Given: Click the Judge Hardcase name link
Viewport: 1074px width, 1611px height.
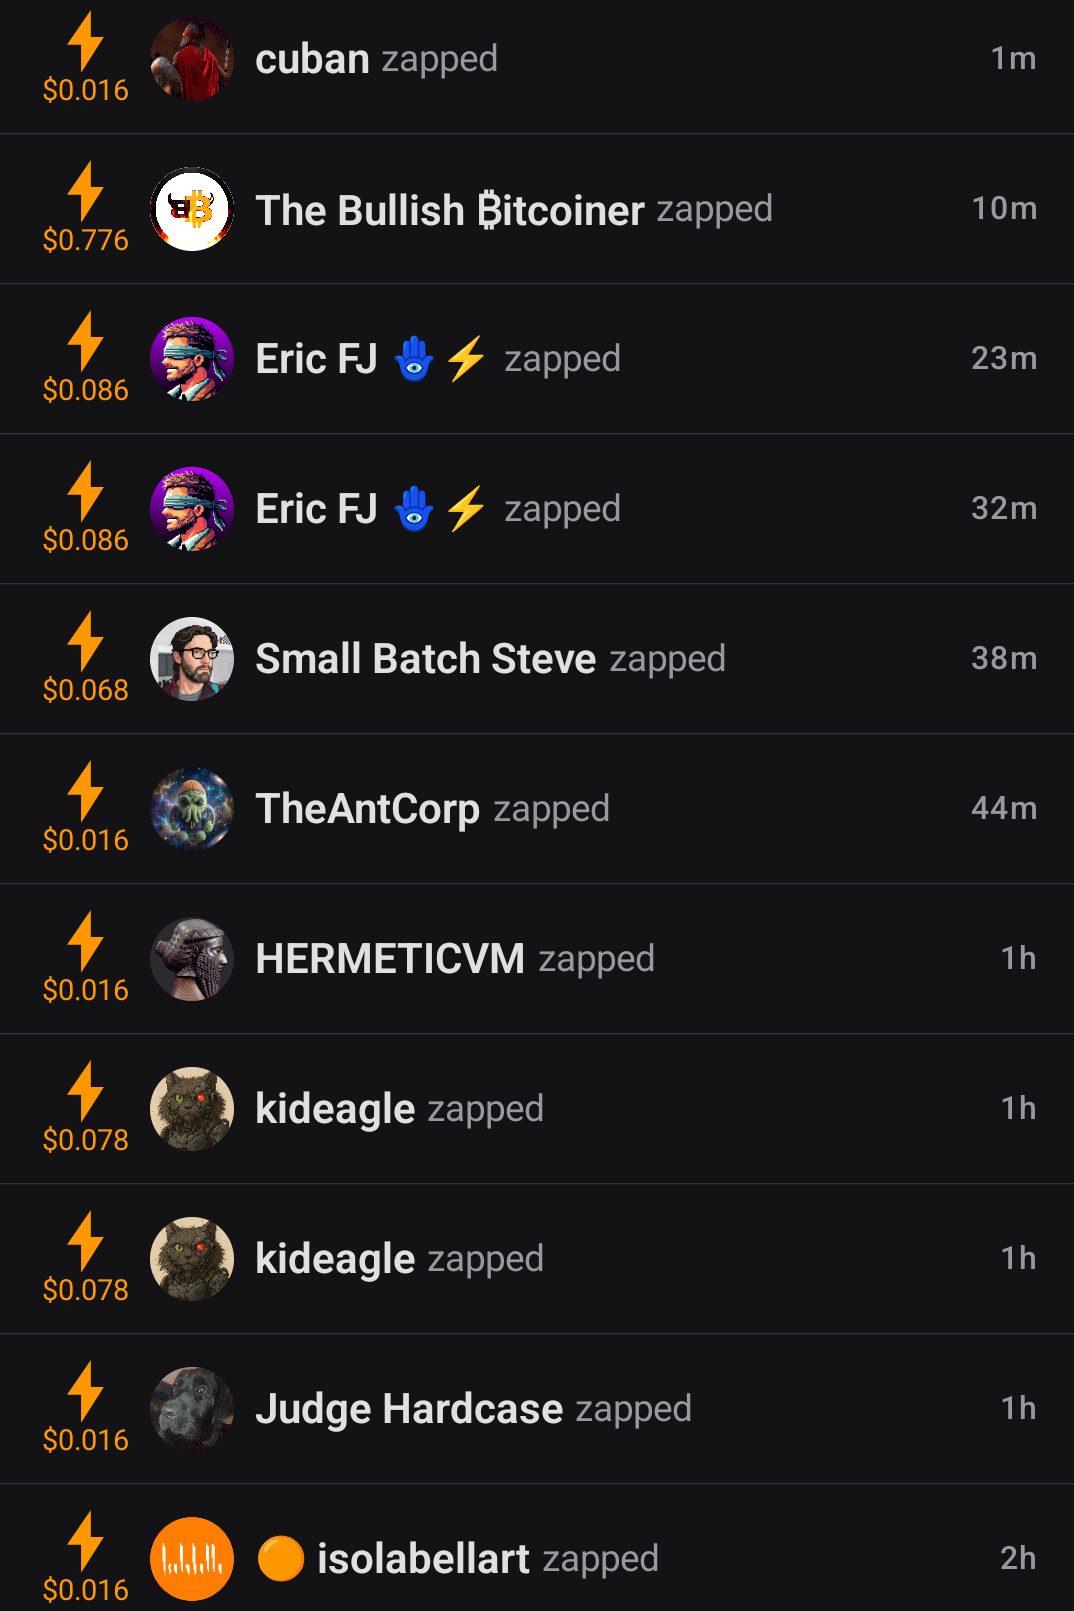Looking at the screenshot, I should tap(409, 1409).
